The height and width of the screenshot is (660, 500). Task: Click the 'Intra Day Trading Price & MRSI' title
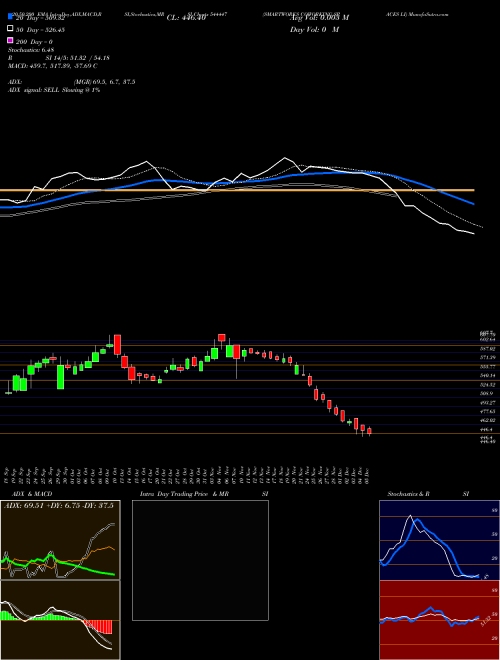coord(204,494)
